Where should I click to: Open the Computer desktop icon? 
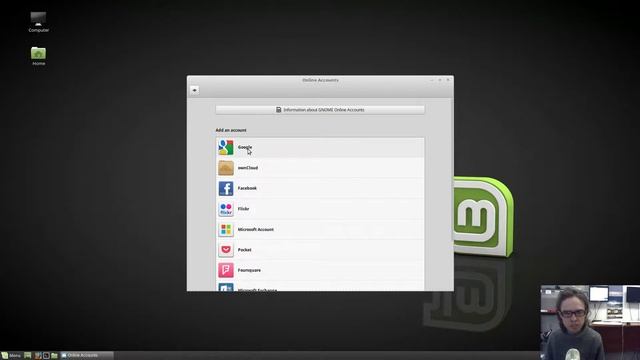coord(38,22)
